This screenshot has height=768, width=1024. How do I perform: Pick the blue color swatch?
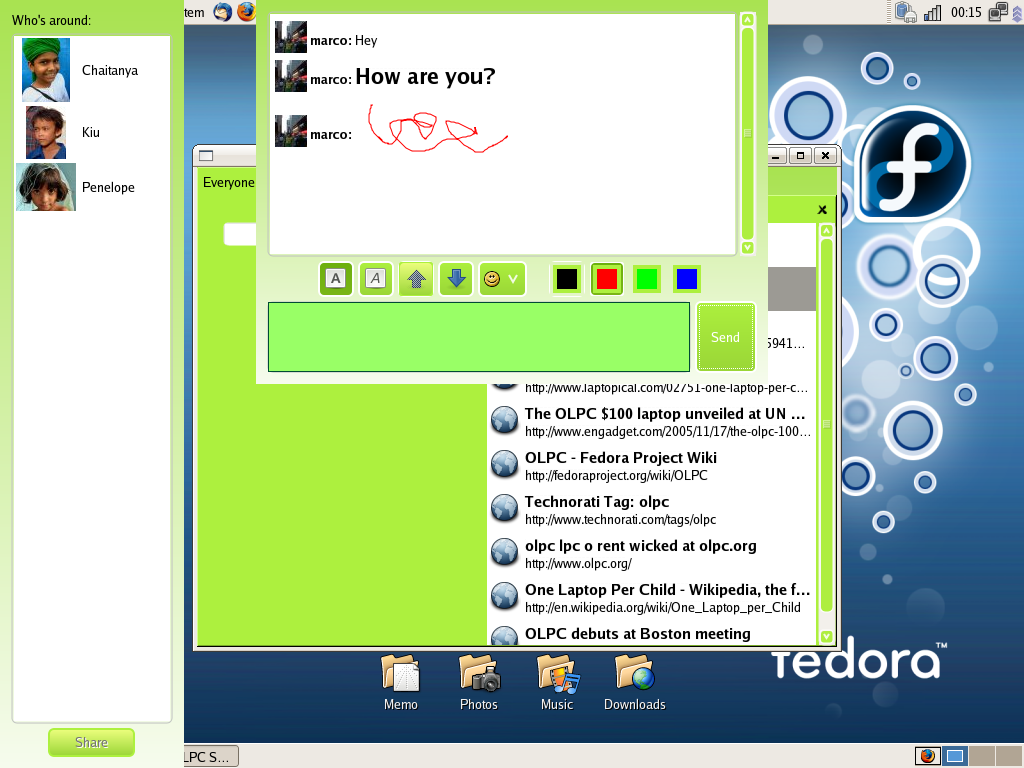coord(686,279)
